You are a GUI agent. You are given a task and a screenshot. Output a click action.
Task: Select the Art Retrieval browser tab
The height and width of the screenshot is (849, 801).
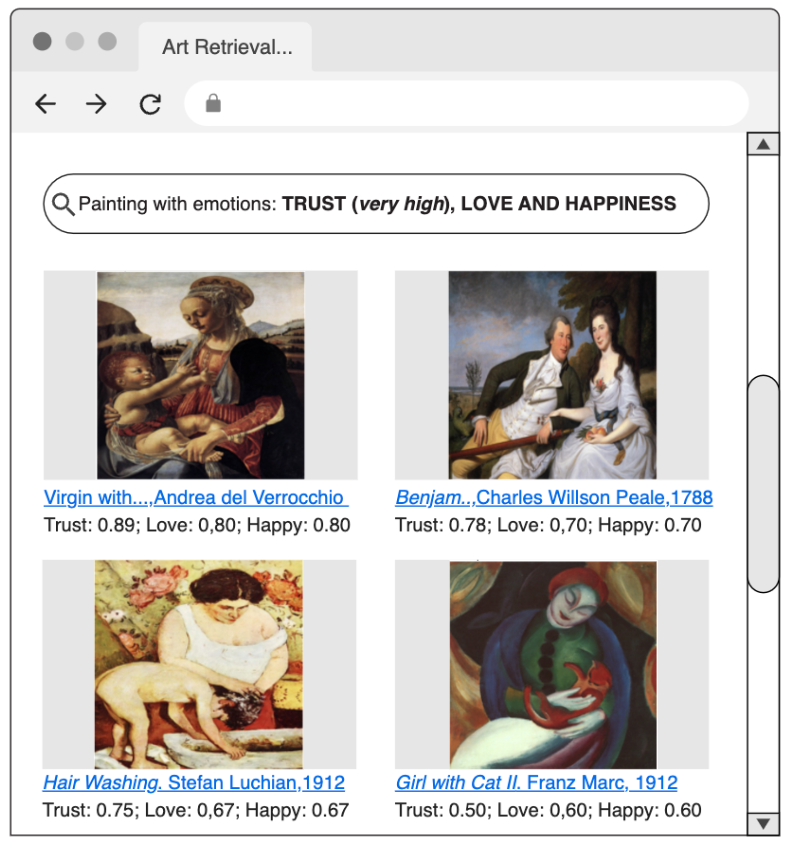click(x=226, y=47)
